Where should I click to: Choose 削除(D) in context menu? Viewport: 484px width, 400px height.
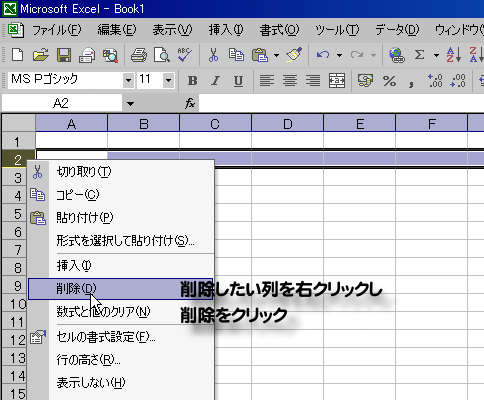pos(121,289)
